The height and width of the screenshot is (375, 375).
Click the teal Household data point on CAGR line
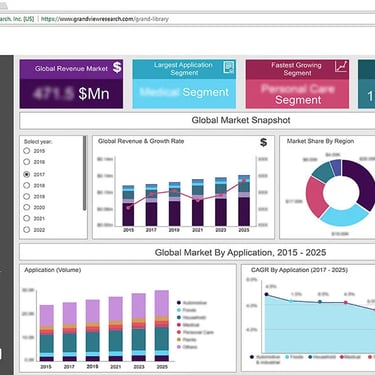[320, 302]
